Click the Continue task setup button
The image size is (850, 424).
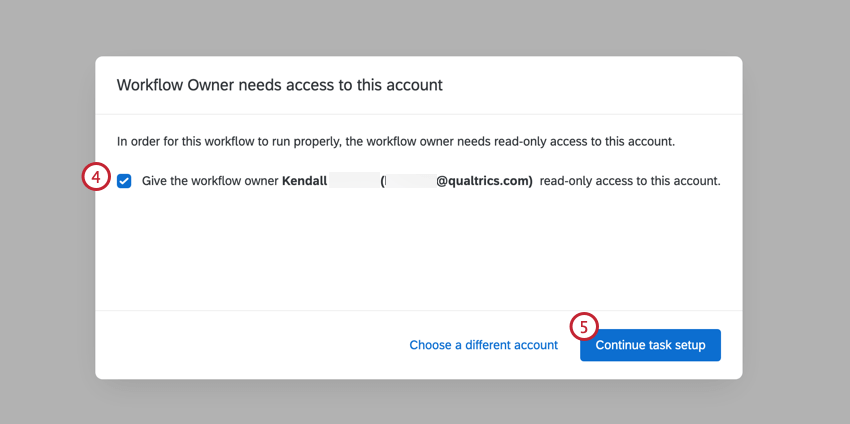click(650, 345)
